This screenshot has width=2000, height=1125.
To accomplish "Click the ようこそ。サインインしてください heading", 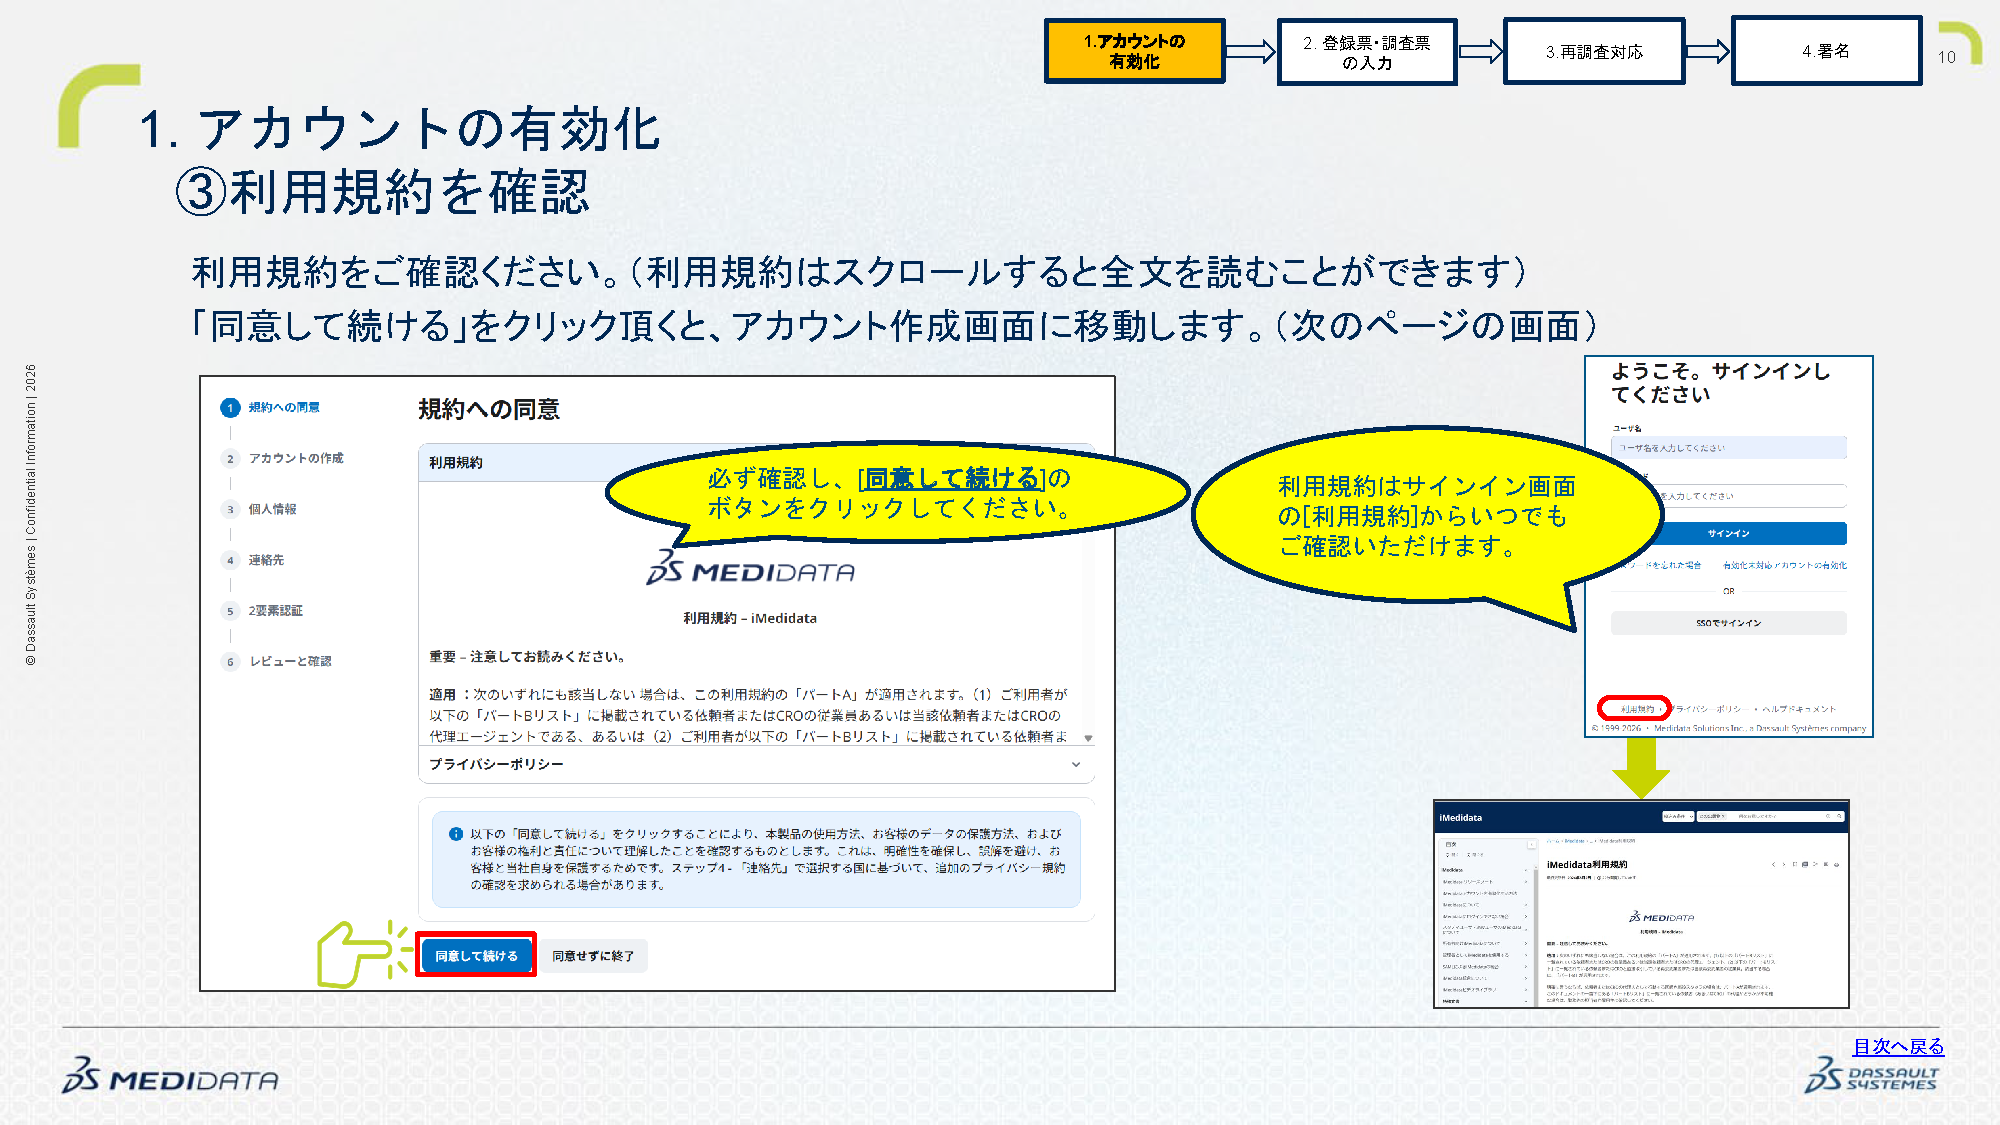I will pos(1720,383).
